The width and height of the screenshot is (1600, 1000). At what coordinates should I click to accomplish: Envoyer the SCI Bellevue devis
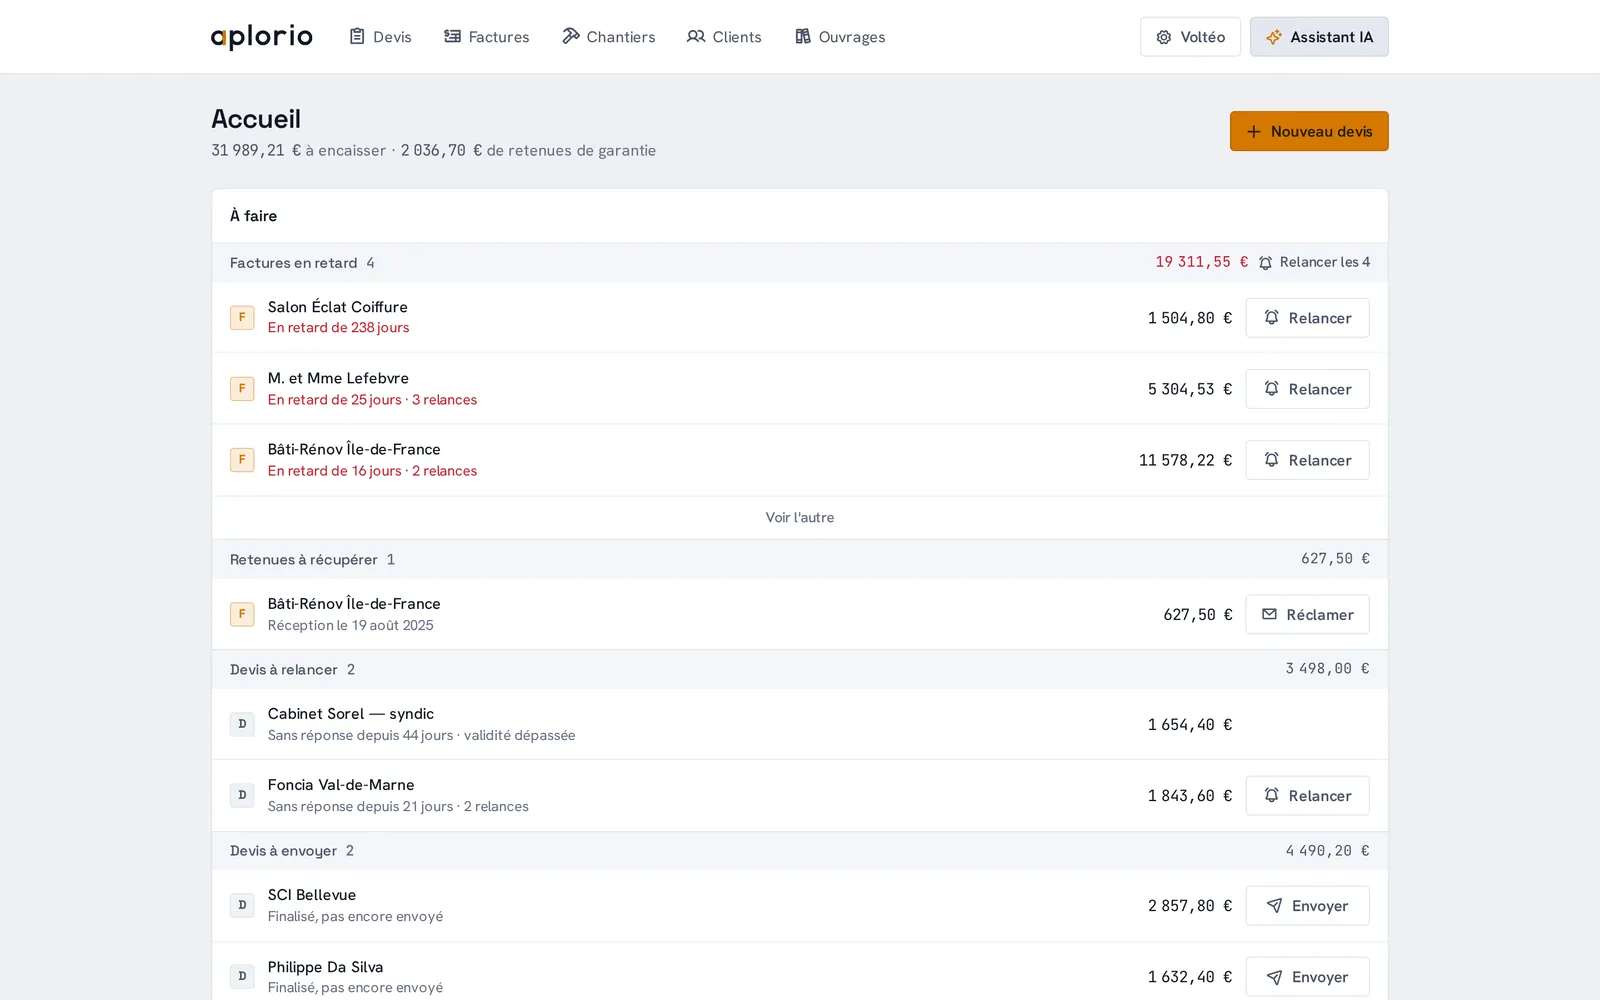[x=1307, y=906]
